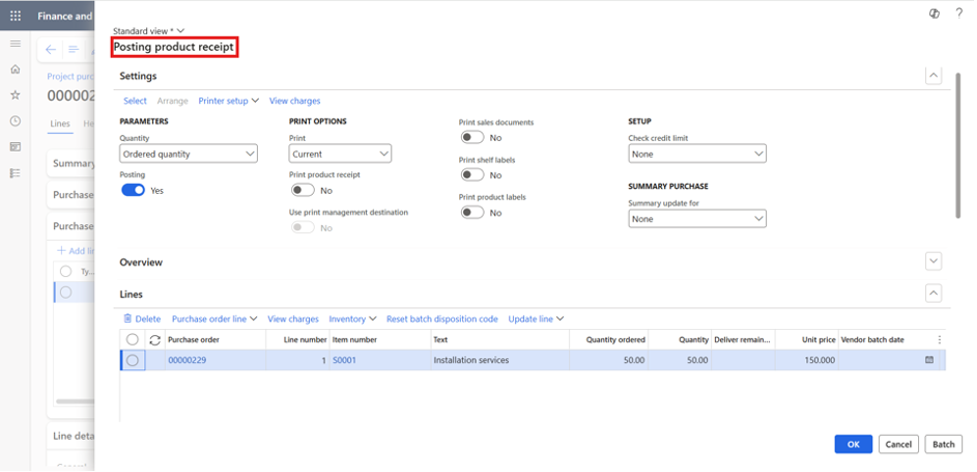Open item number link S0001

pos(345,360)
